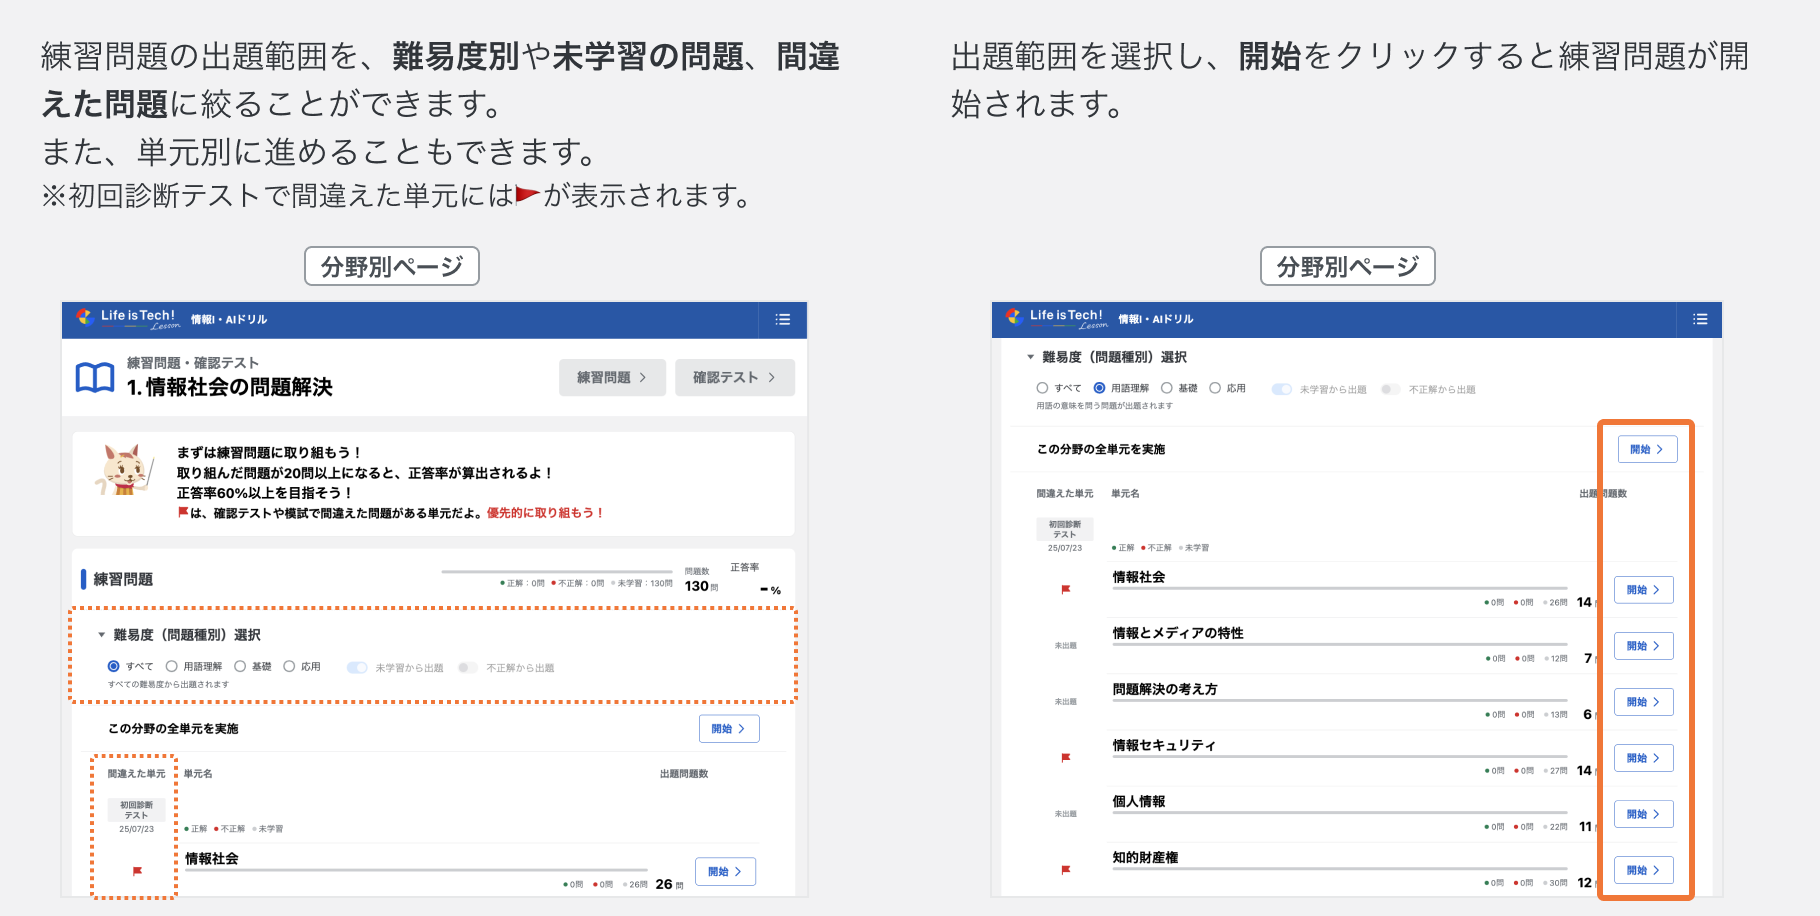The image size is (1820, 916).
Task: Click 個人情報 unit name
Action: [1139, 801]
